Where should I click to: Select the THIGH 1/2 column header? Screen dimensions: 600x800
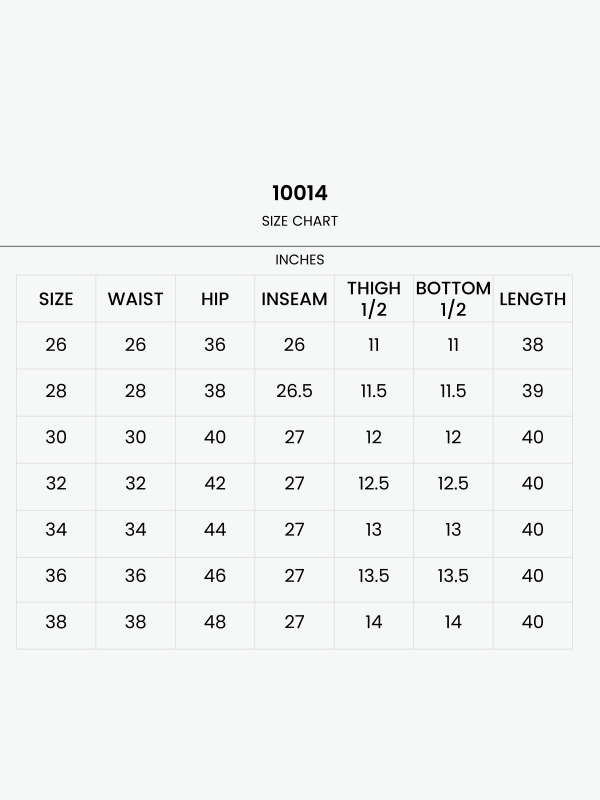tap(374, 299)
